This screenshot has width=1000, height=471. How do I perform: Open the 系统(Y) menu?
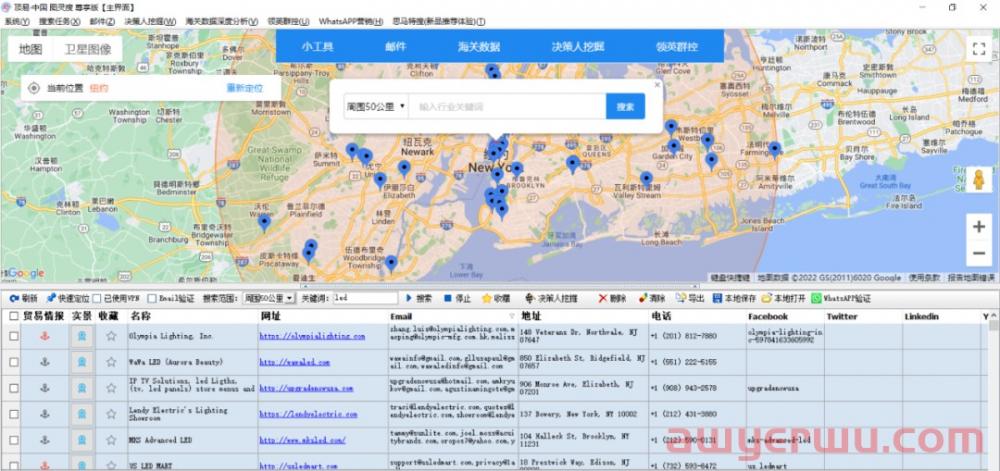click(x=17, y=21)
